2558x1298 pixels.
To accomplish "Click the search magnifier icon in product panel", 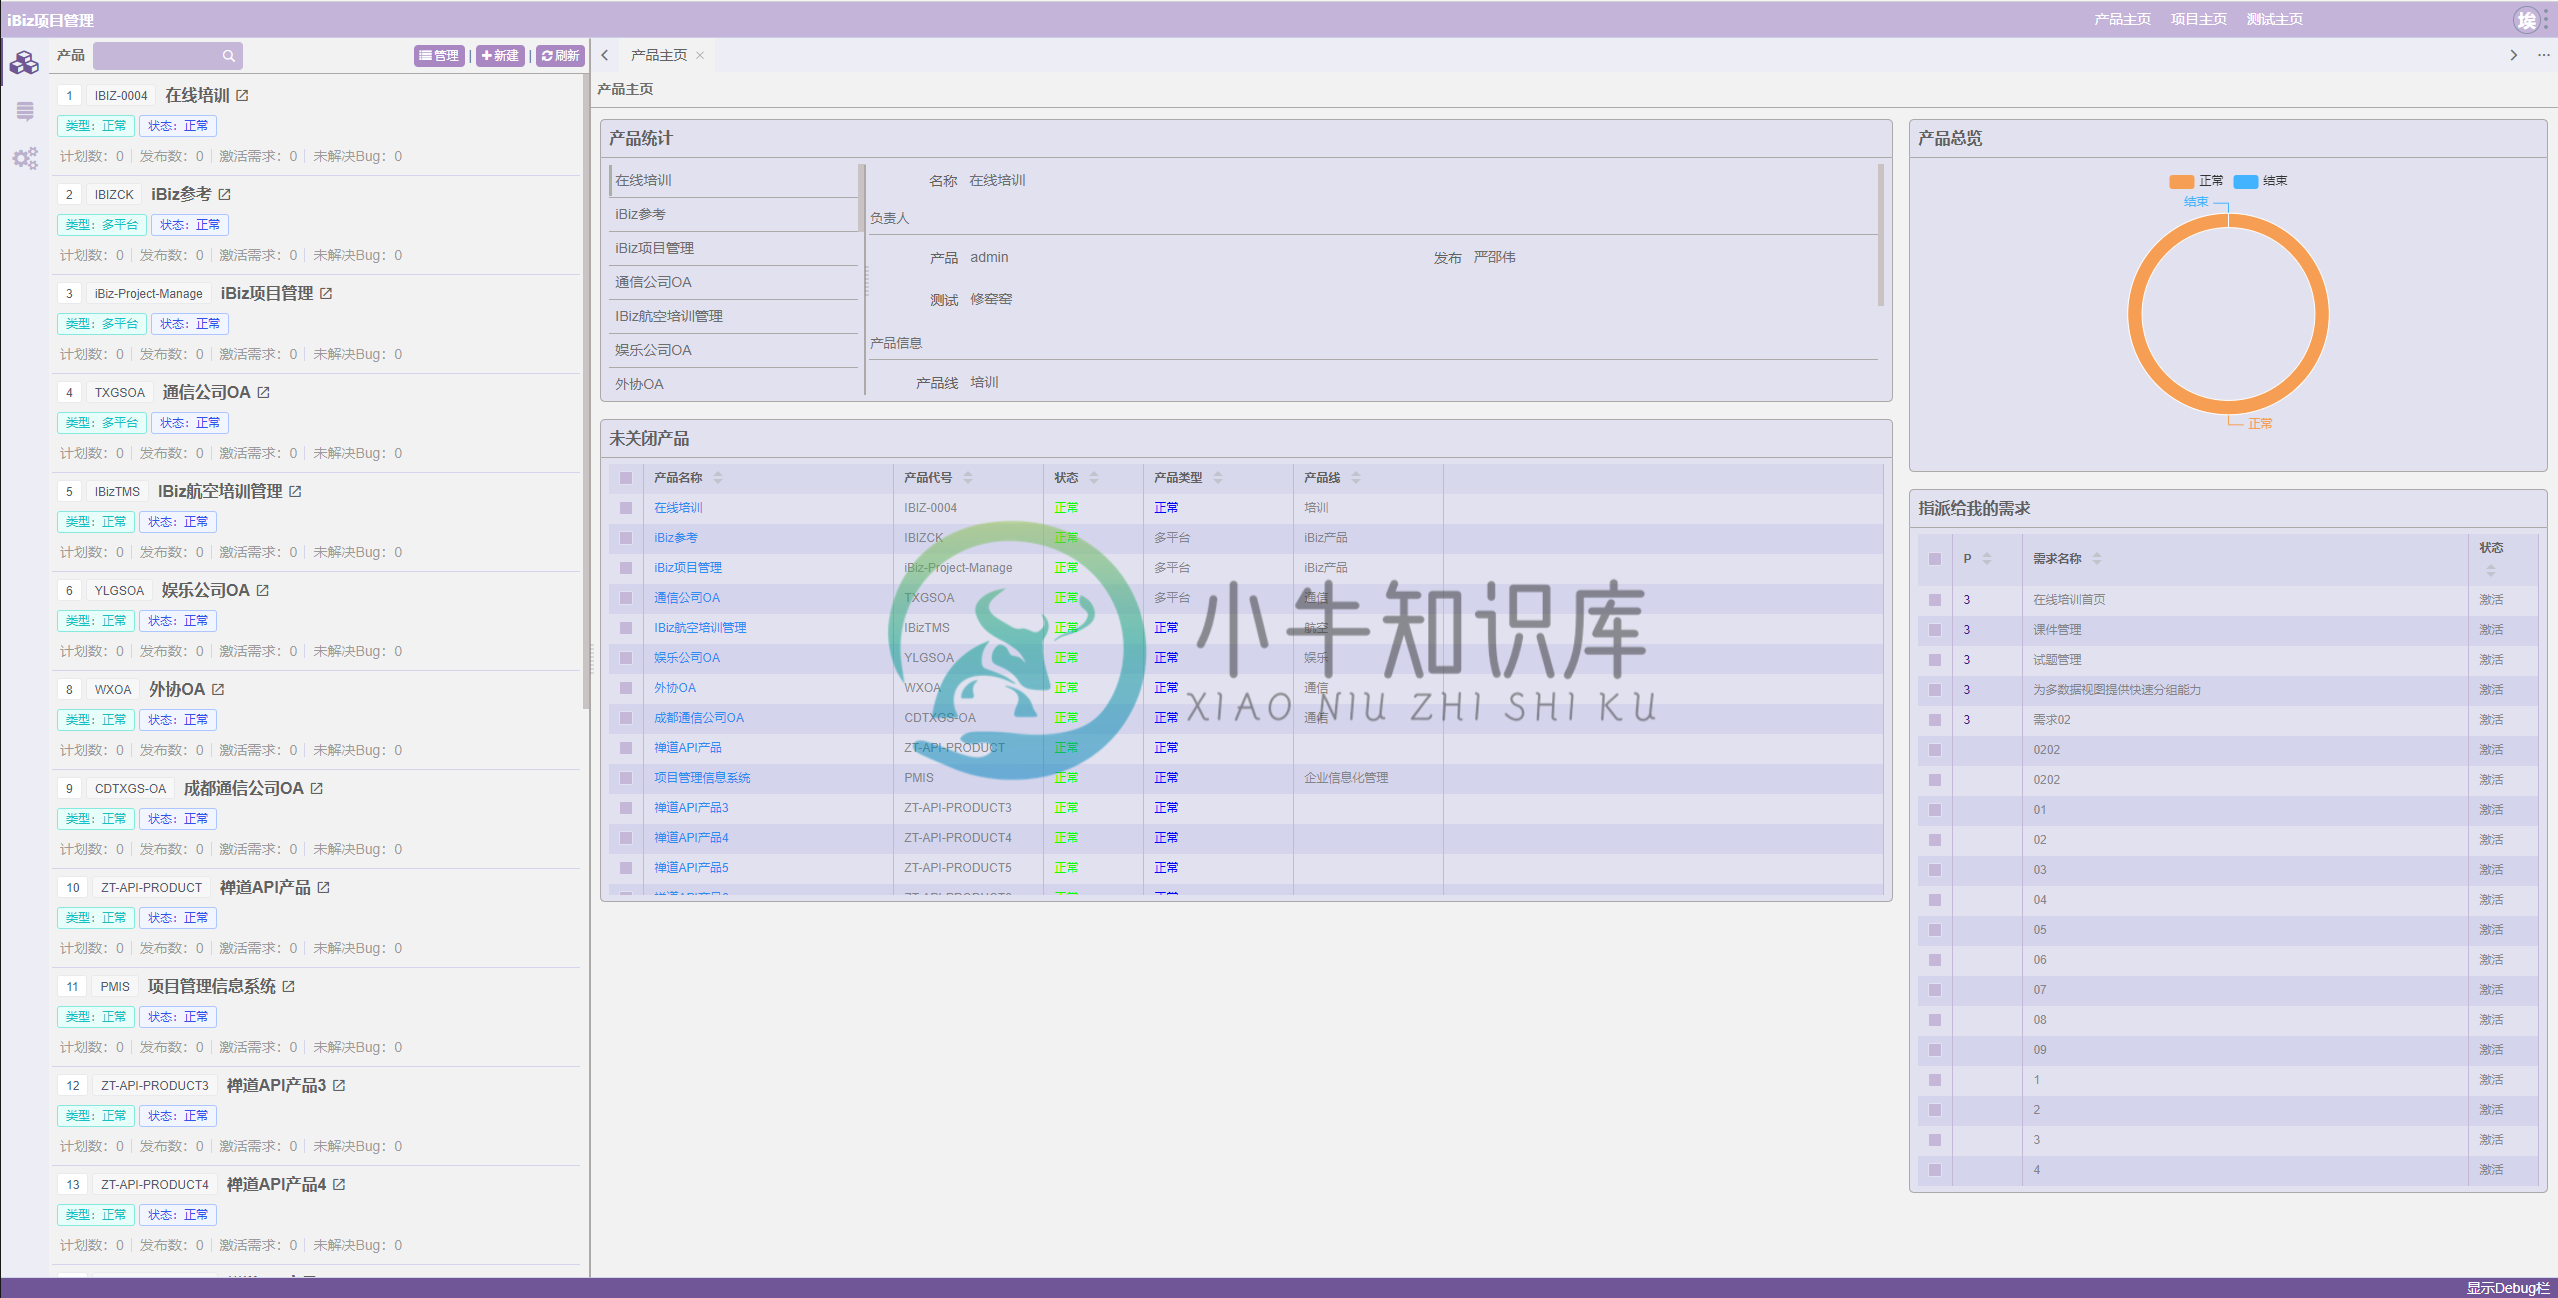I will pyautogui.click(x=229, y=56).
